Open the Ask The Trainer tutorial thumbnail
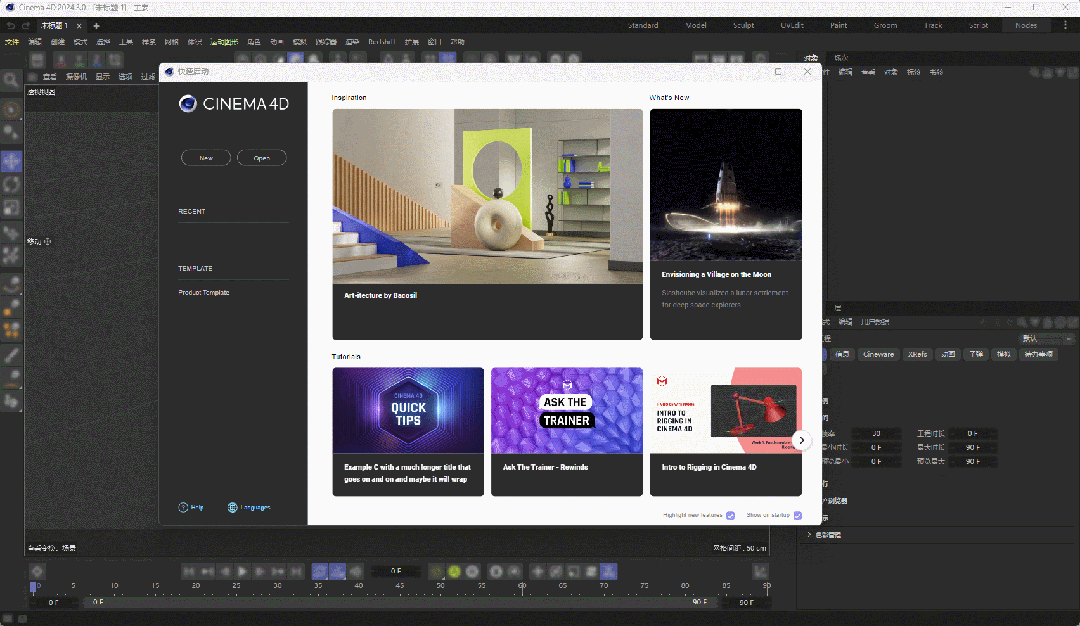 tap(567, 410)
